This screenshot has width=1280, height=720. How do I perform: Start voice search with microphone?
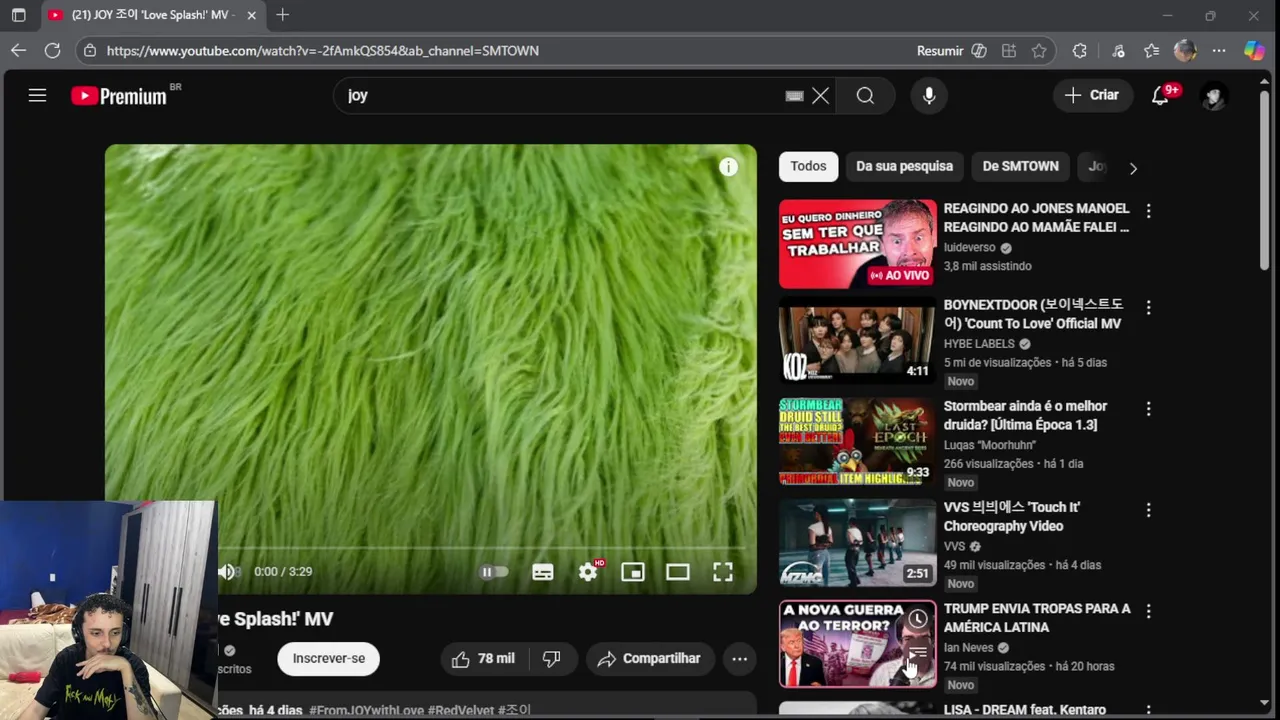pyautogui.click(x=929, y=96)
